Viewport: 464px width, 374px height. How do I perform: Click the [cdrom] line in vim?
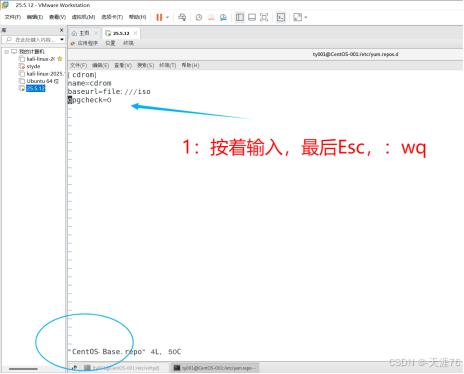(82, 75)
